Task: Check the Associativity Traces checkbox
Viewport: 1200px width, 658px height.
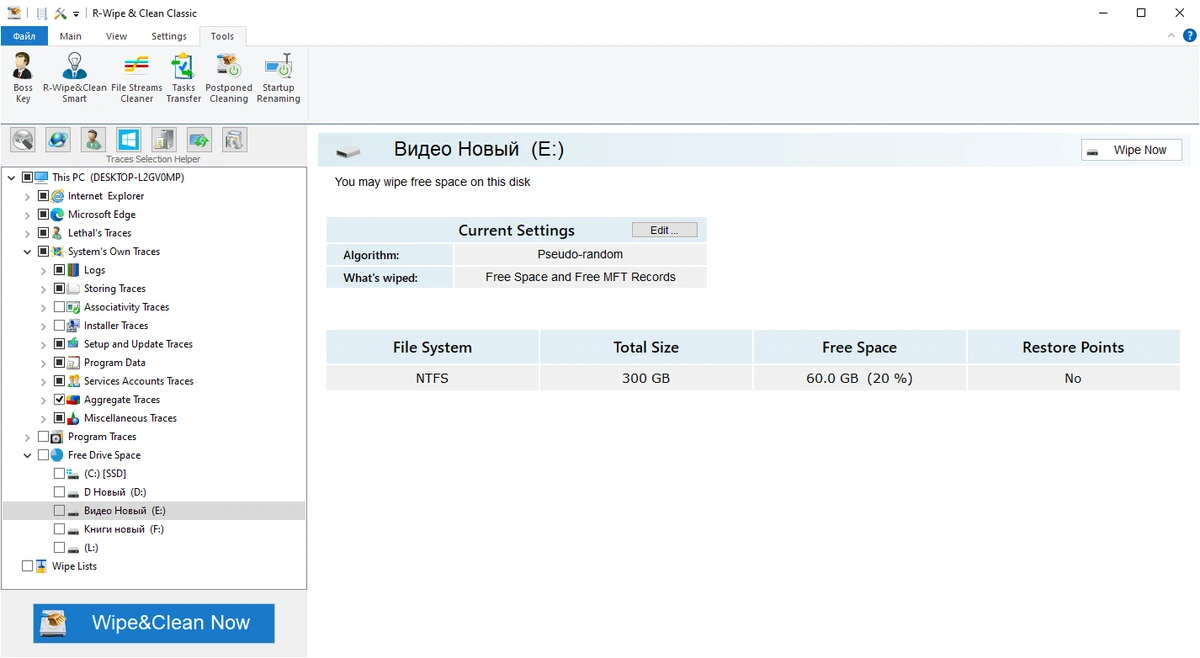Action: (x=59, y=307)
